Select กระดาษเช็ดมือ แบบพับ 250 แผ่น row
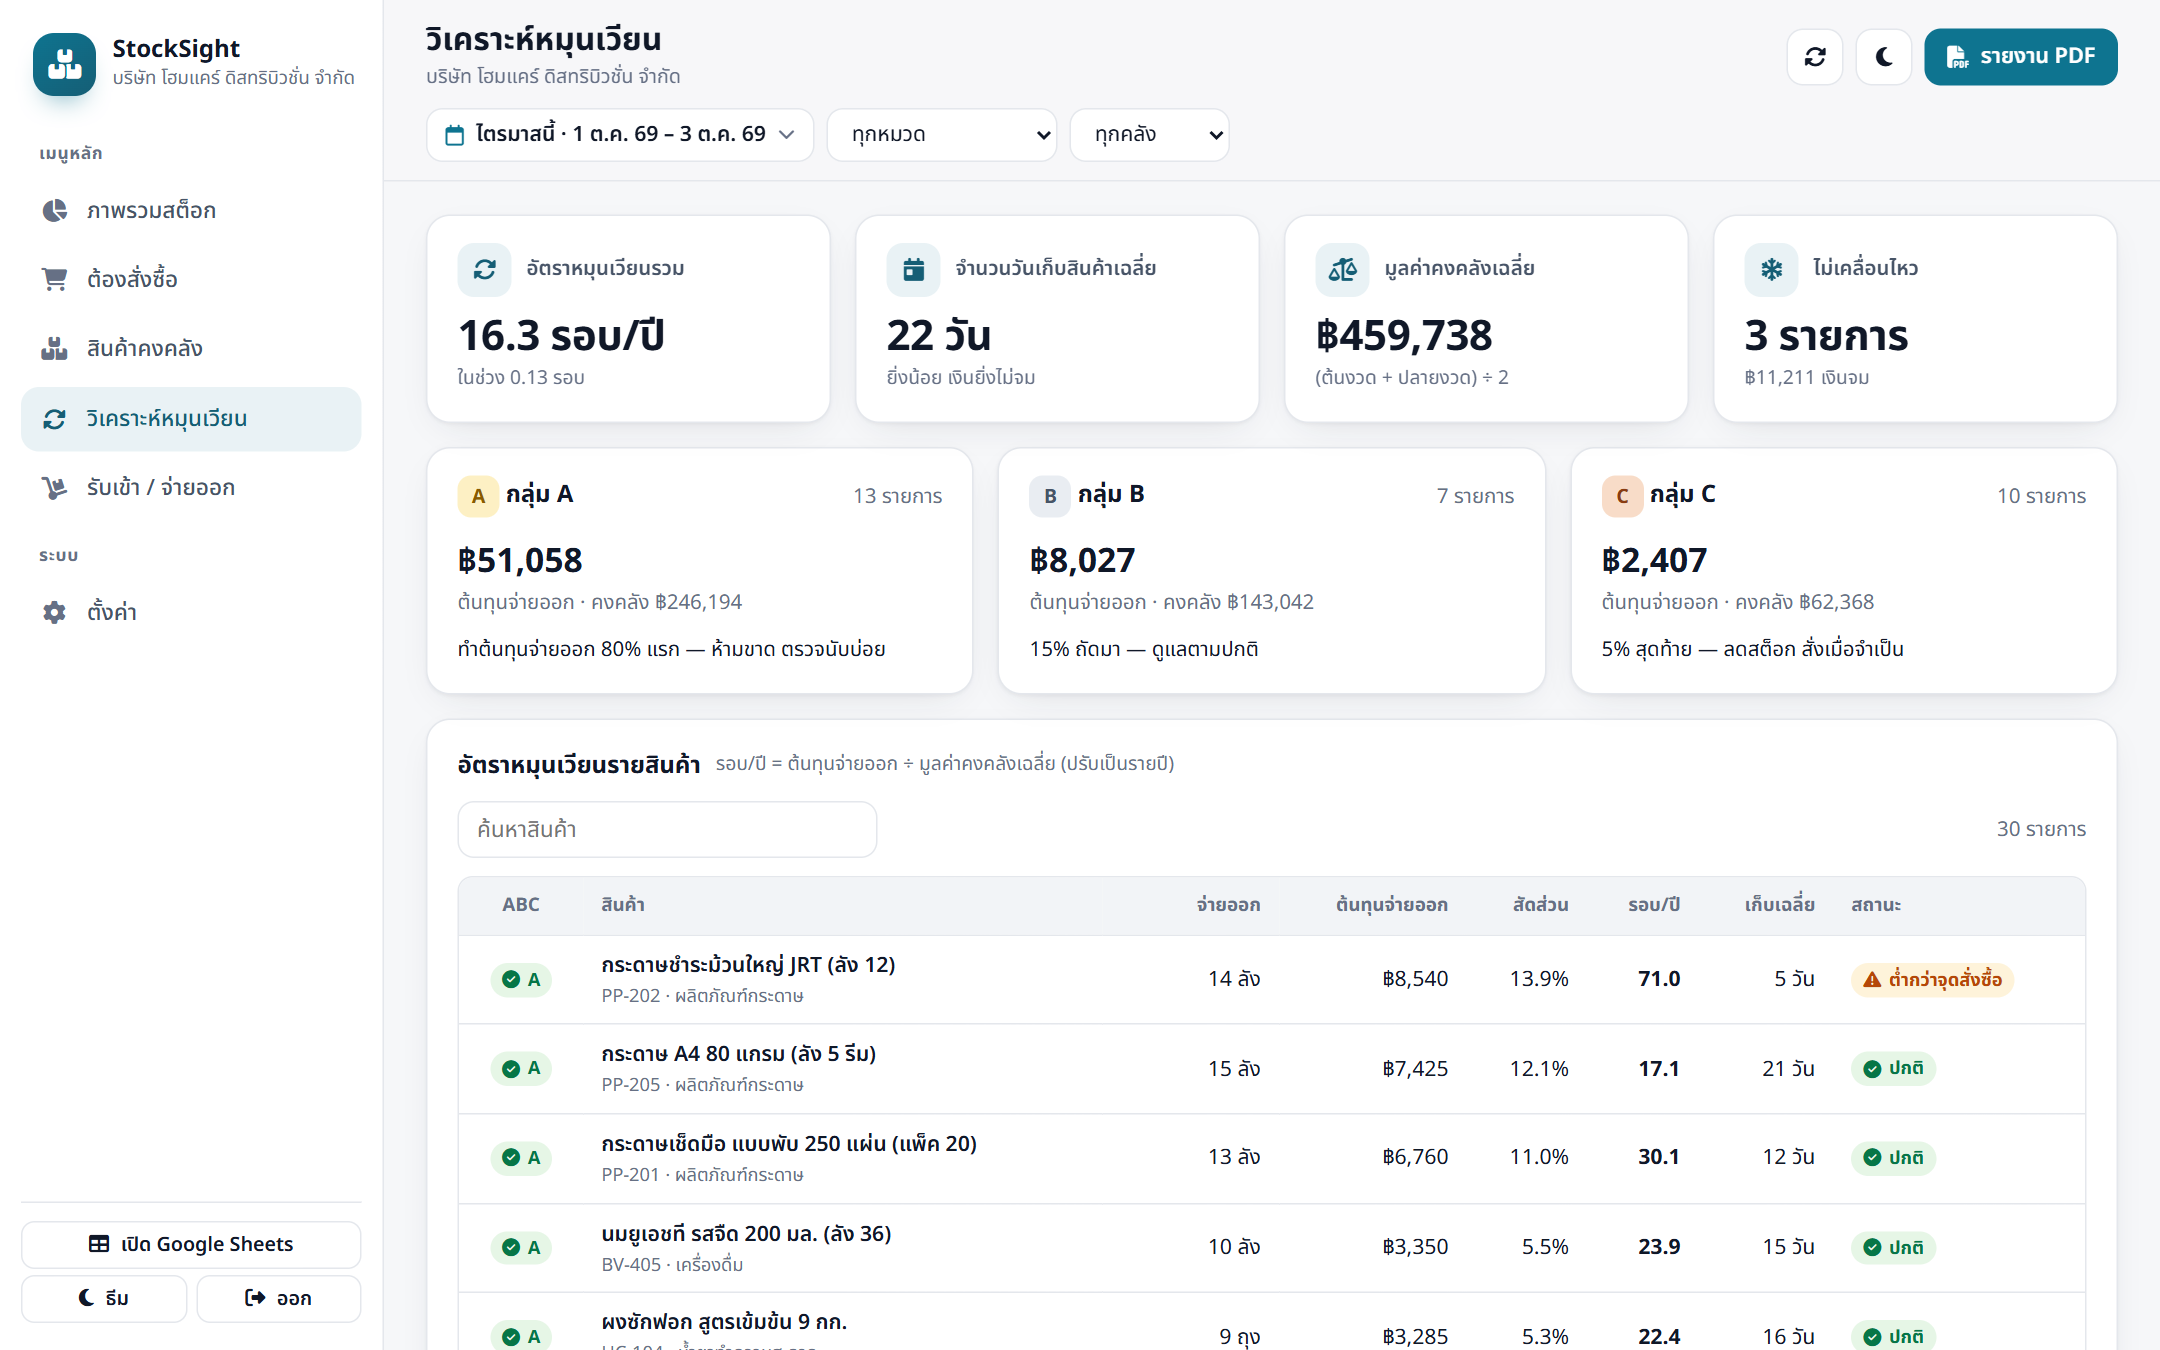 (x=1271, y=1158)
